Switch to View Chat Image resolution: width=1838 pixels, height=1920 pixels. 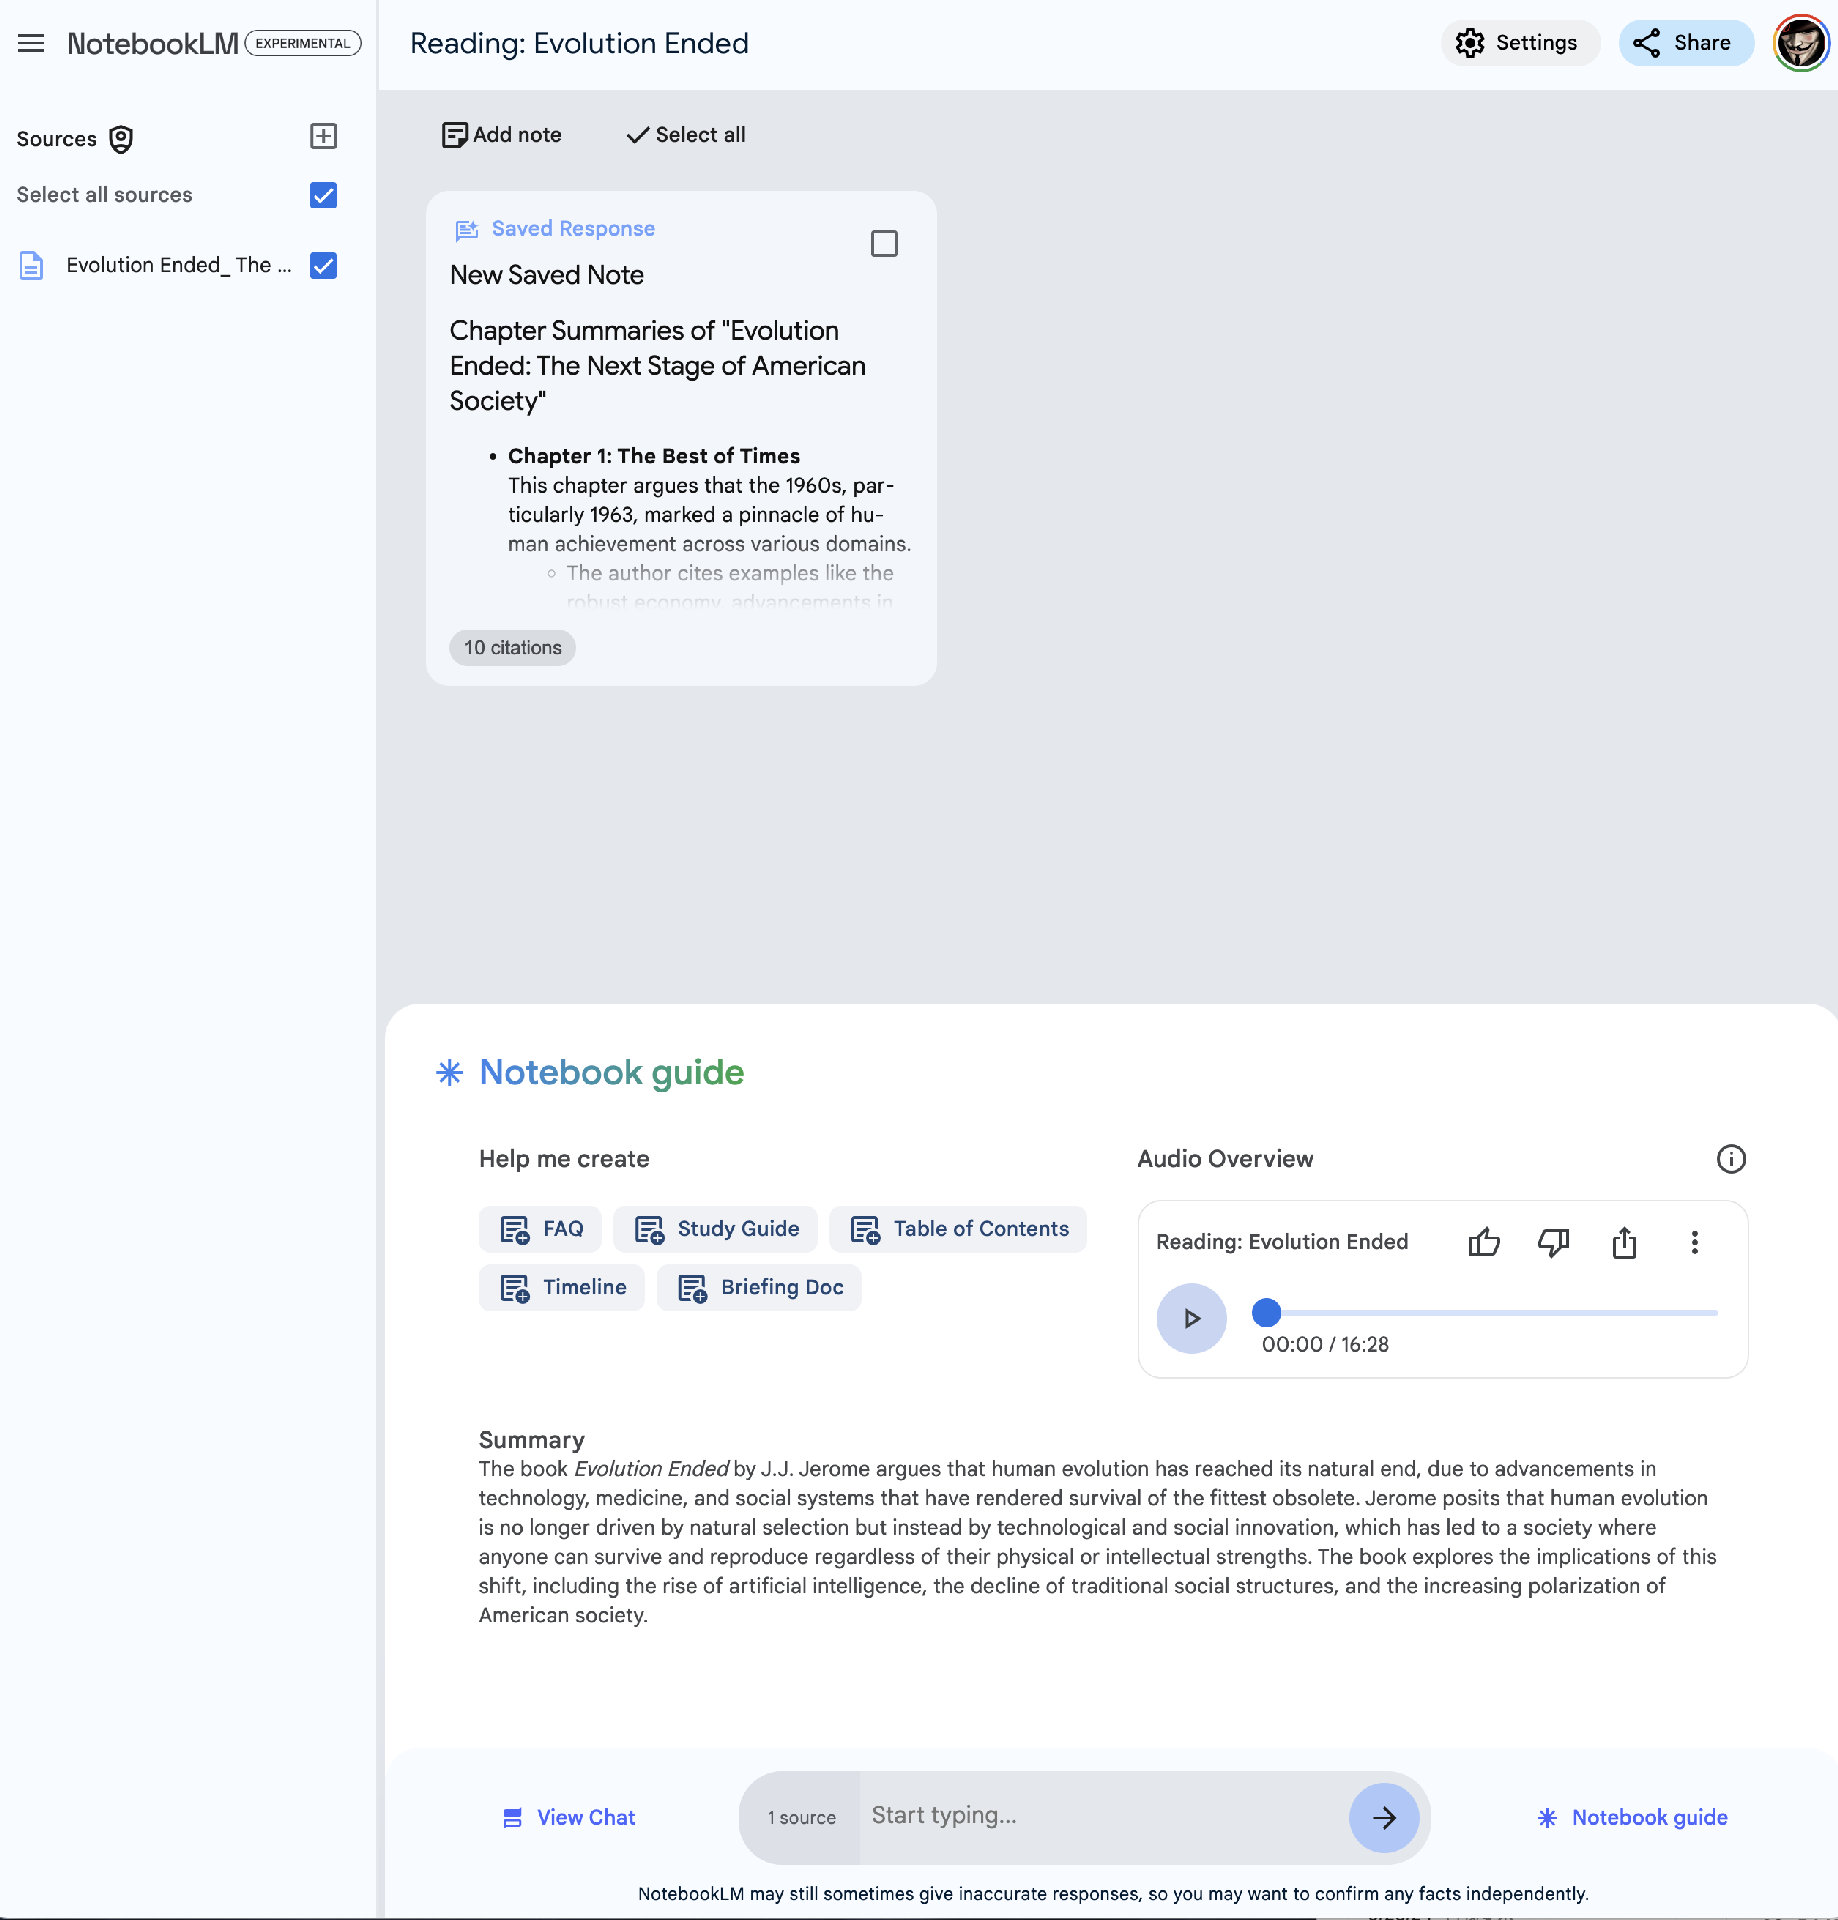click(x=569, y=1817)
